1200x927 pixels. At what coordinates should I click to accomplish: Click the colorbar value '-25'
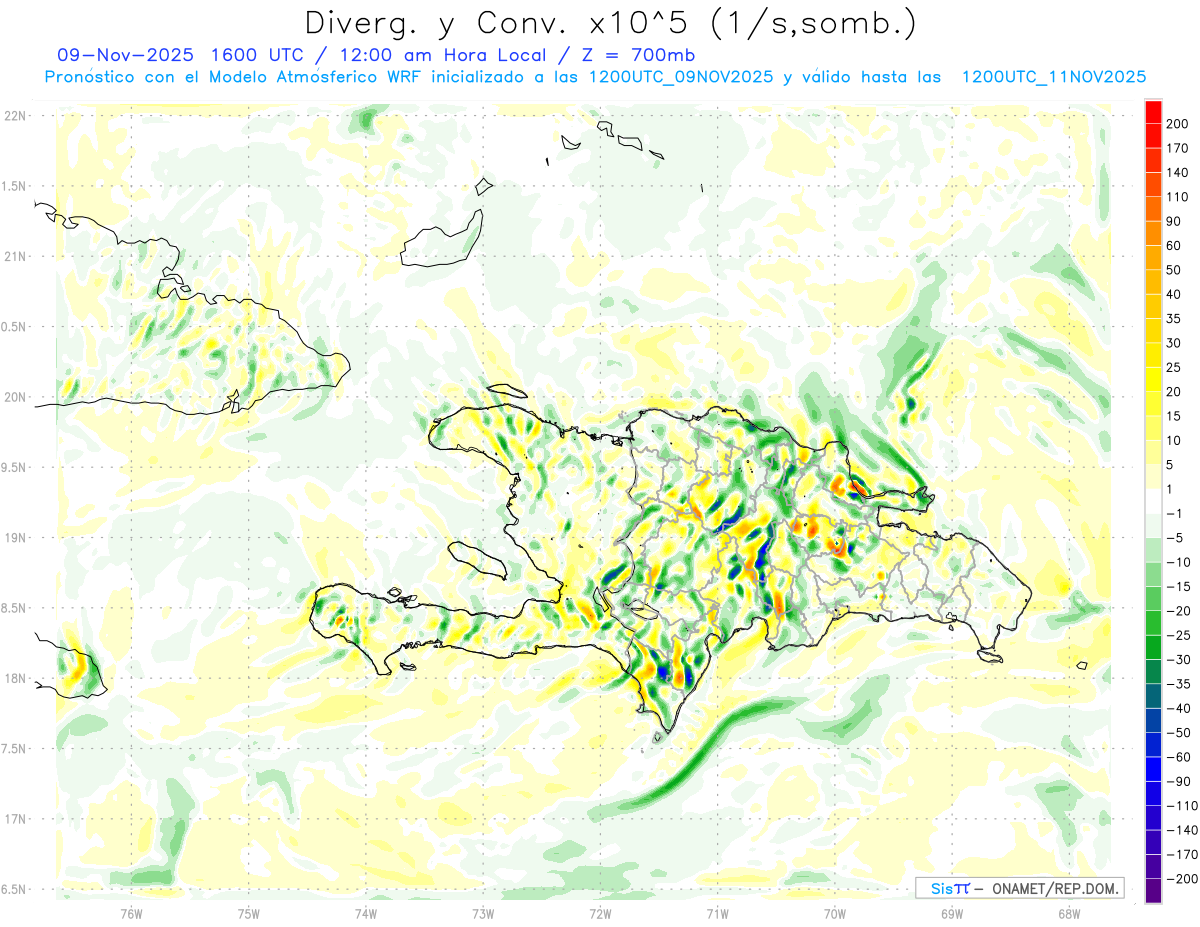(1178, 635)
